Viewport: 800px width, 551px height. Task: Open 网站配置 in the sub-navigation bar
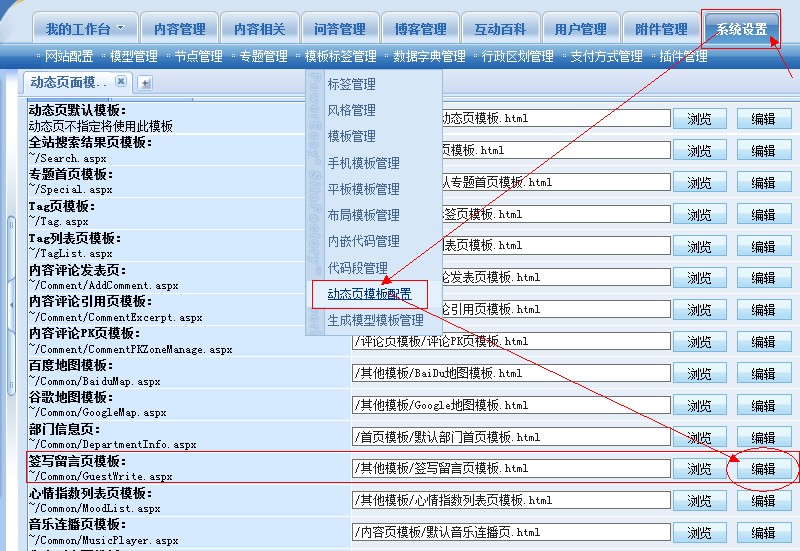(x=69, y=57)
